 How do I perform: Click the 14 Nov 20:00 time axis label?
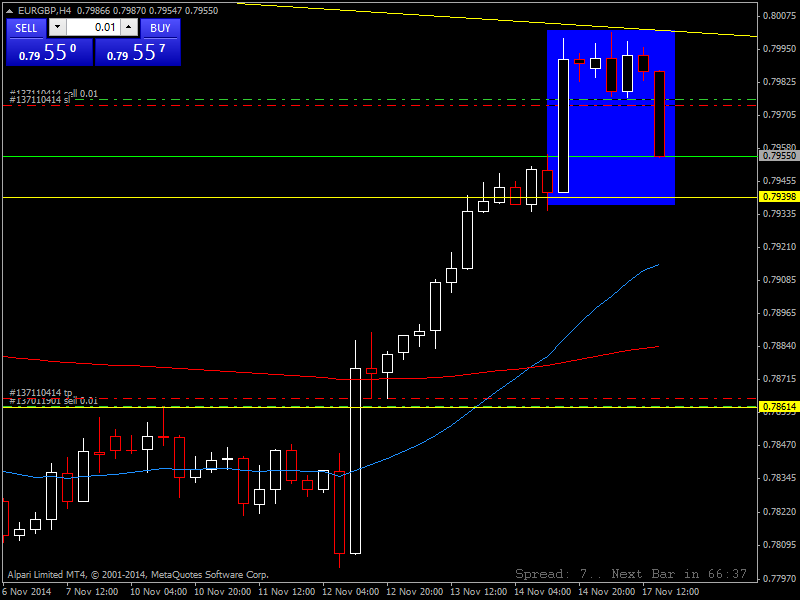tap(607, 592)
